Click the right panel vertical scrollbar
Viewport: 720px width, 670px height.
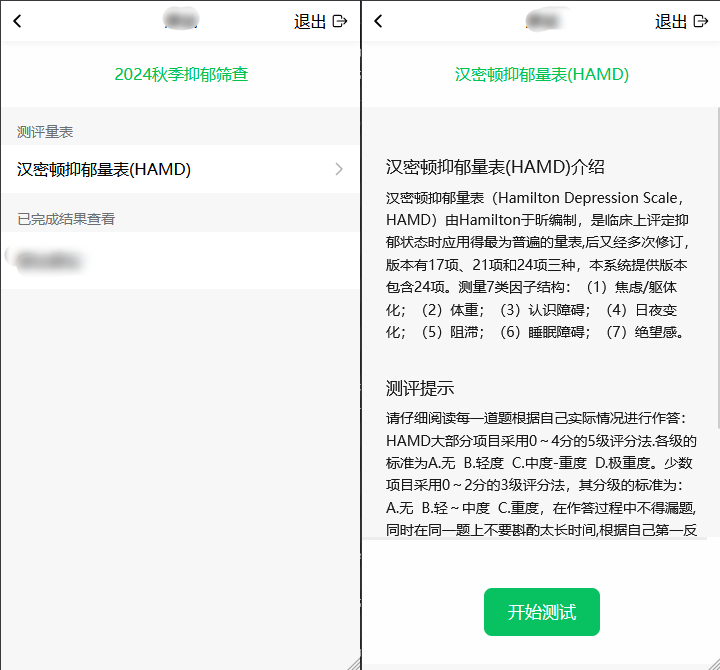(x=718, y=268)
